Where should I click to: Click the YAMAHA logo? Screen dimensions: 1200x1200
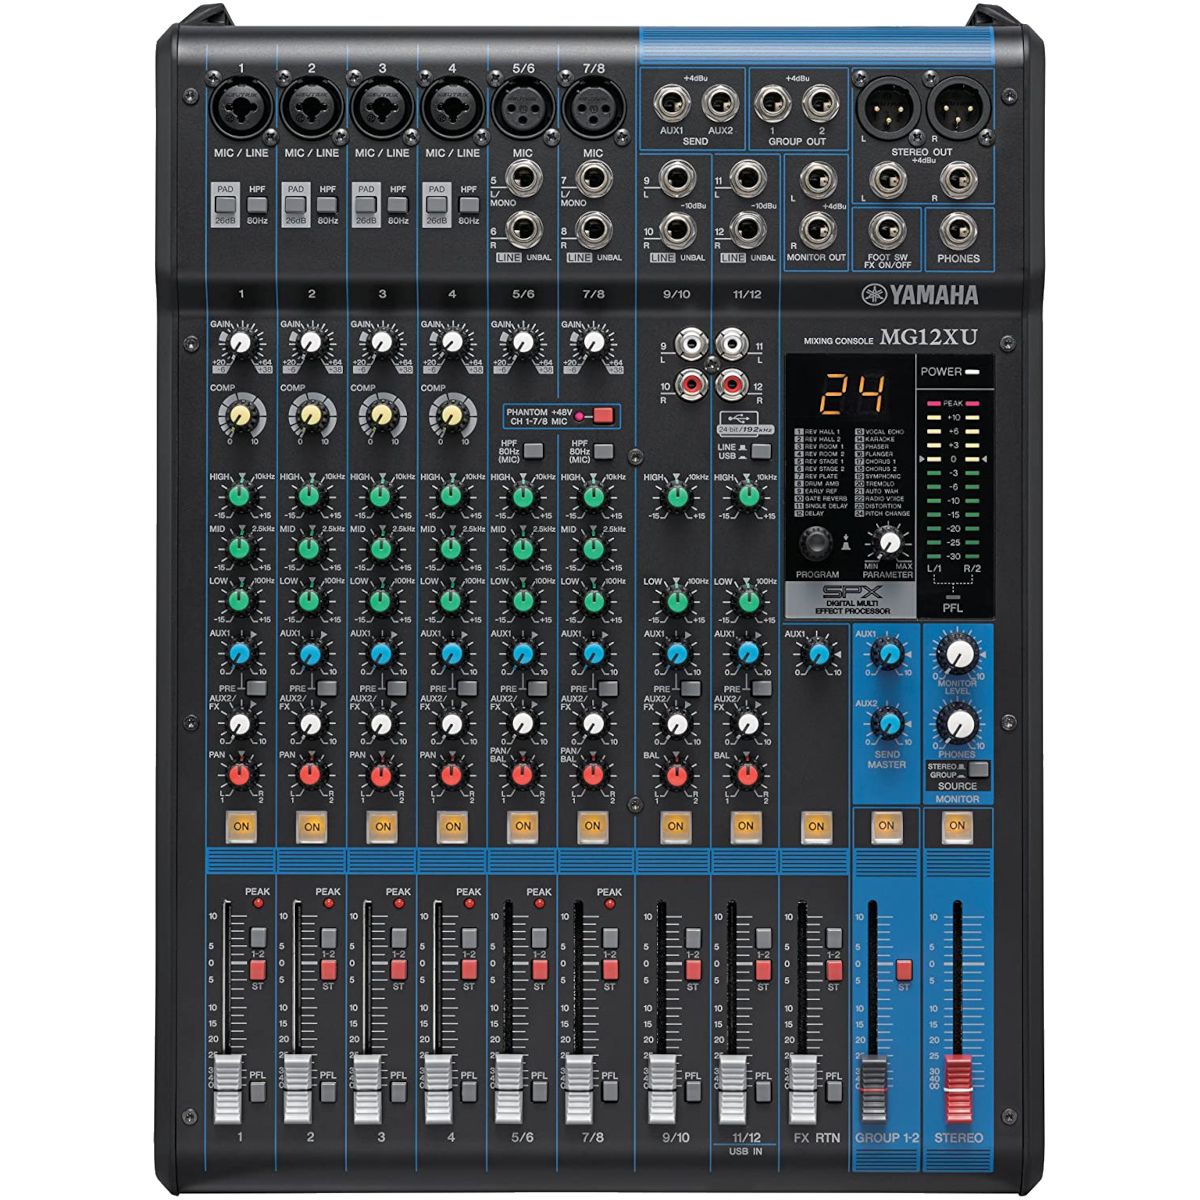click(x=921, y=295)
